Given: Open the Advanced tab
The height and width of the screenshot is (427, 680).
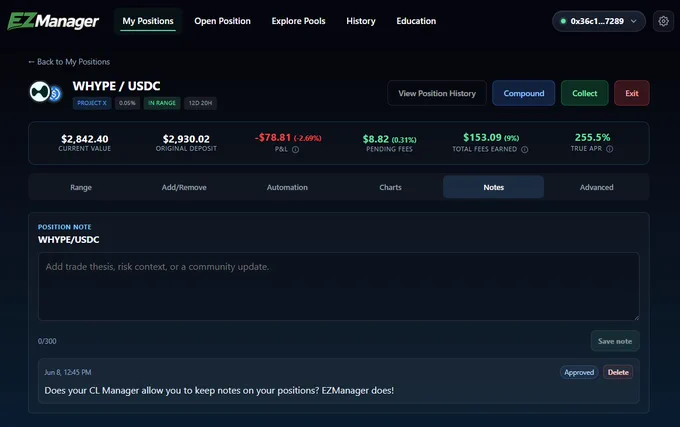Looking at the screenshot, I should pyautogui.click(x=597, y=187).
